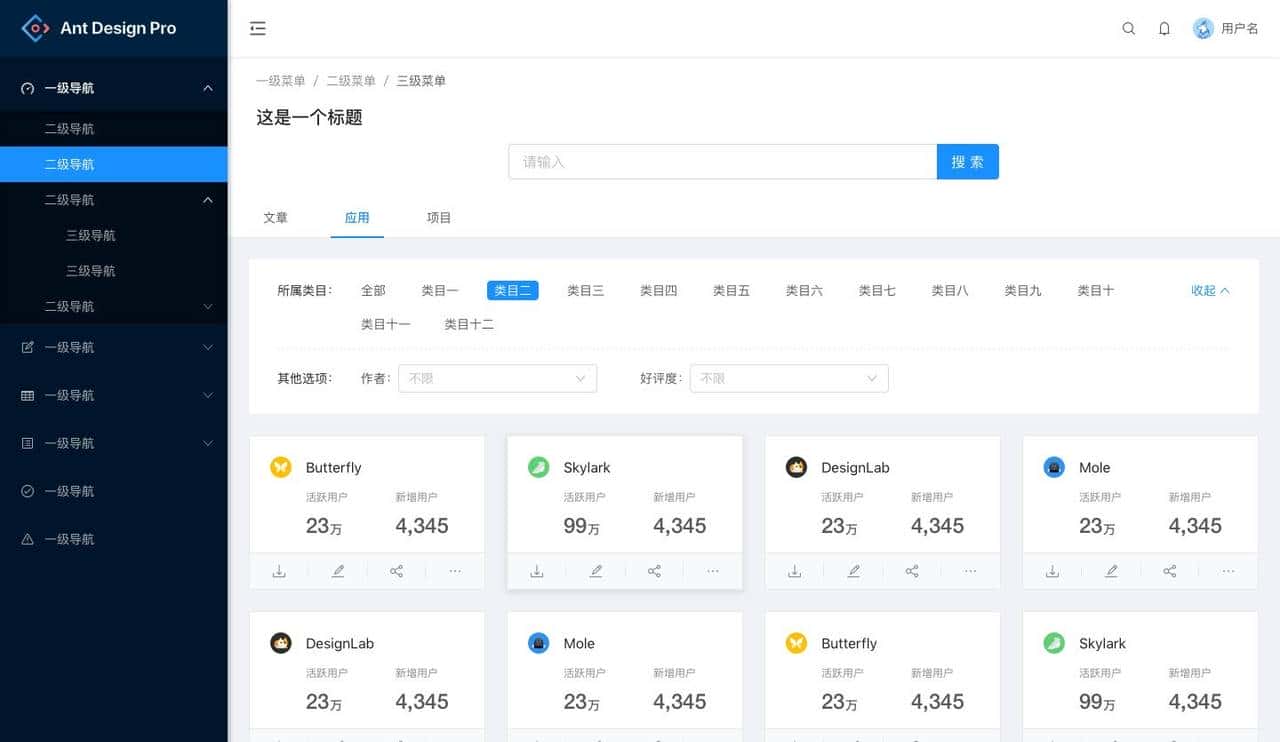Open the 作者 不限 dropdown
The width and height of the screenshot is (1280, 742).
coord(497,378)
